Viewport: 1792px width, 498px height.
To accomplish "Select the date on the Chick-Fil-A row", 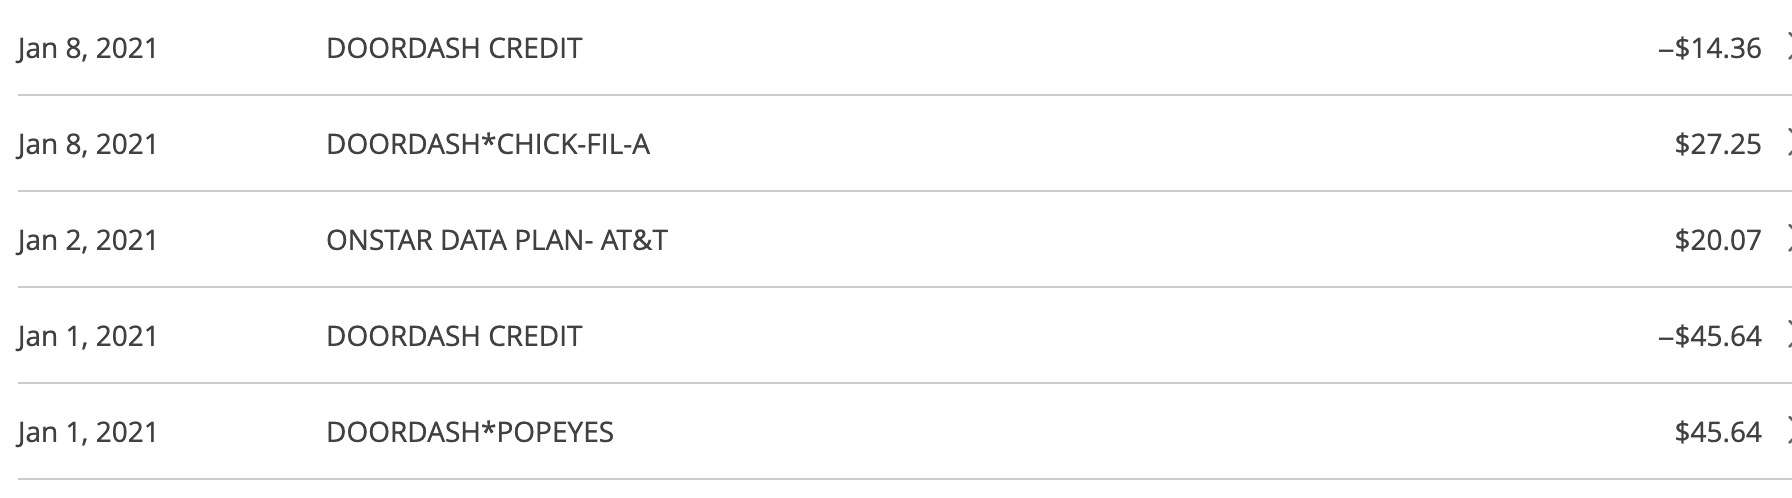I will tap(88, 145).
